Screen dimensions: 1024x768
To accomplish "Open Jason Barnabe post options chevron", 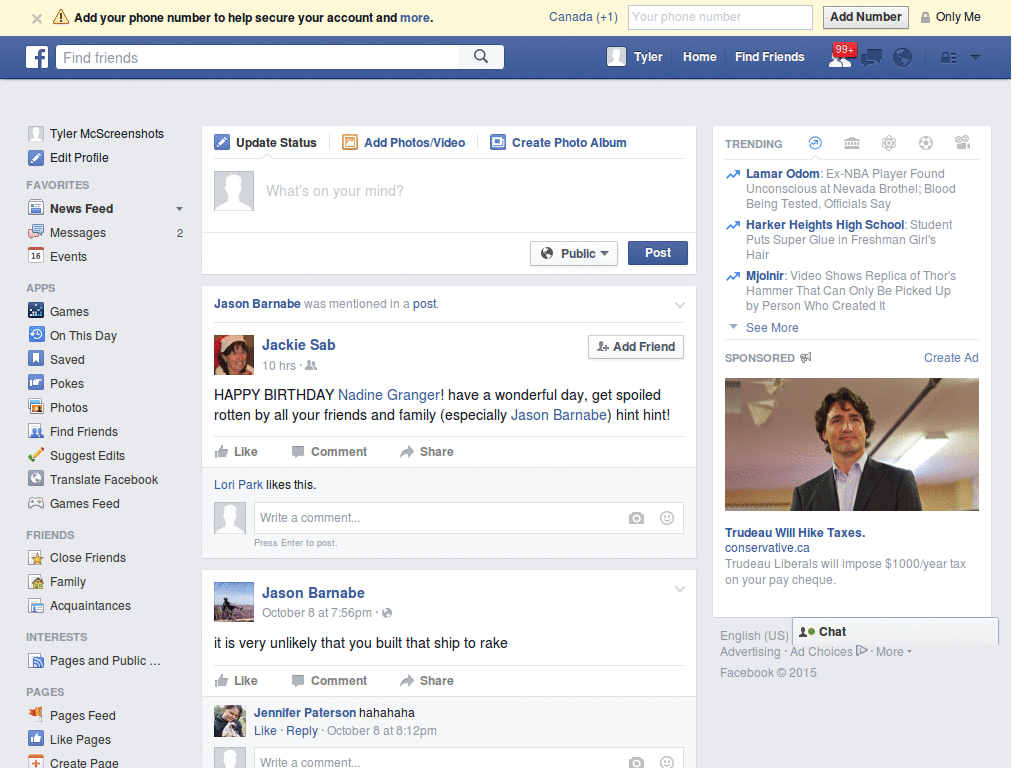I will 680,589.
